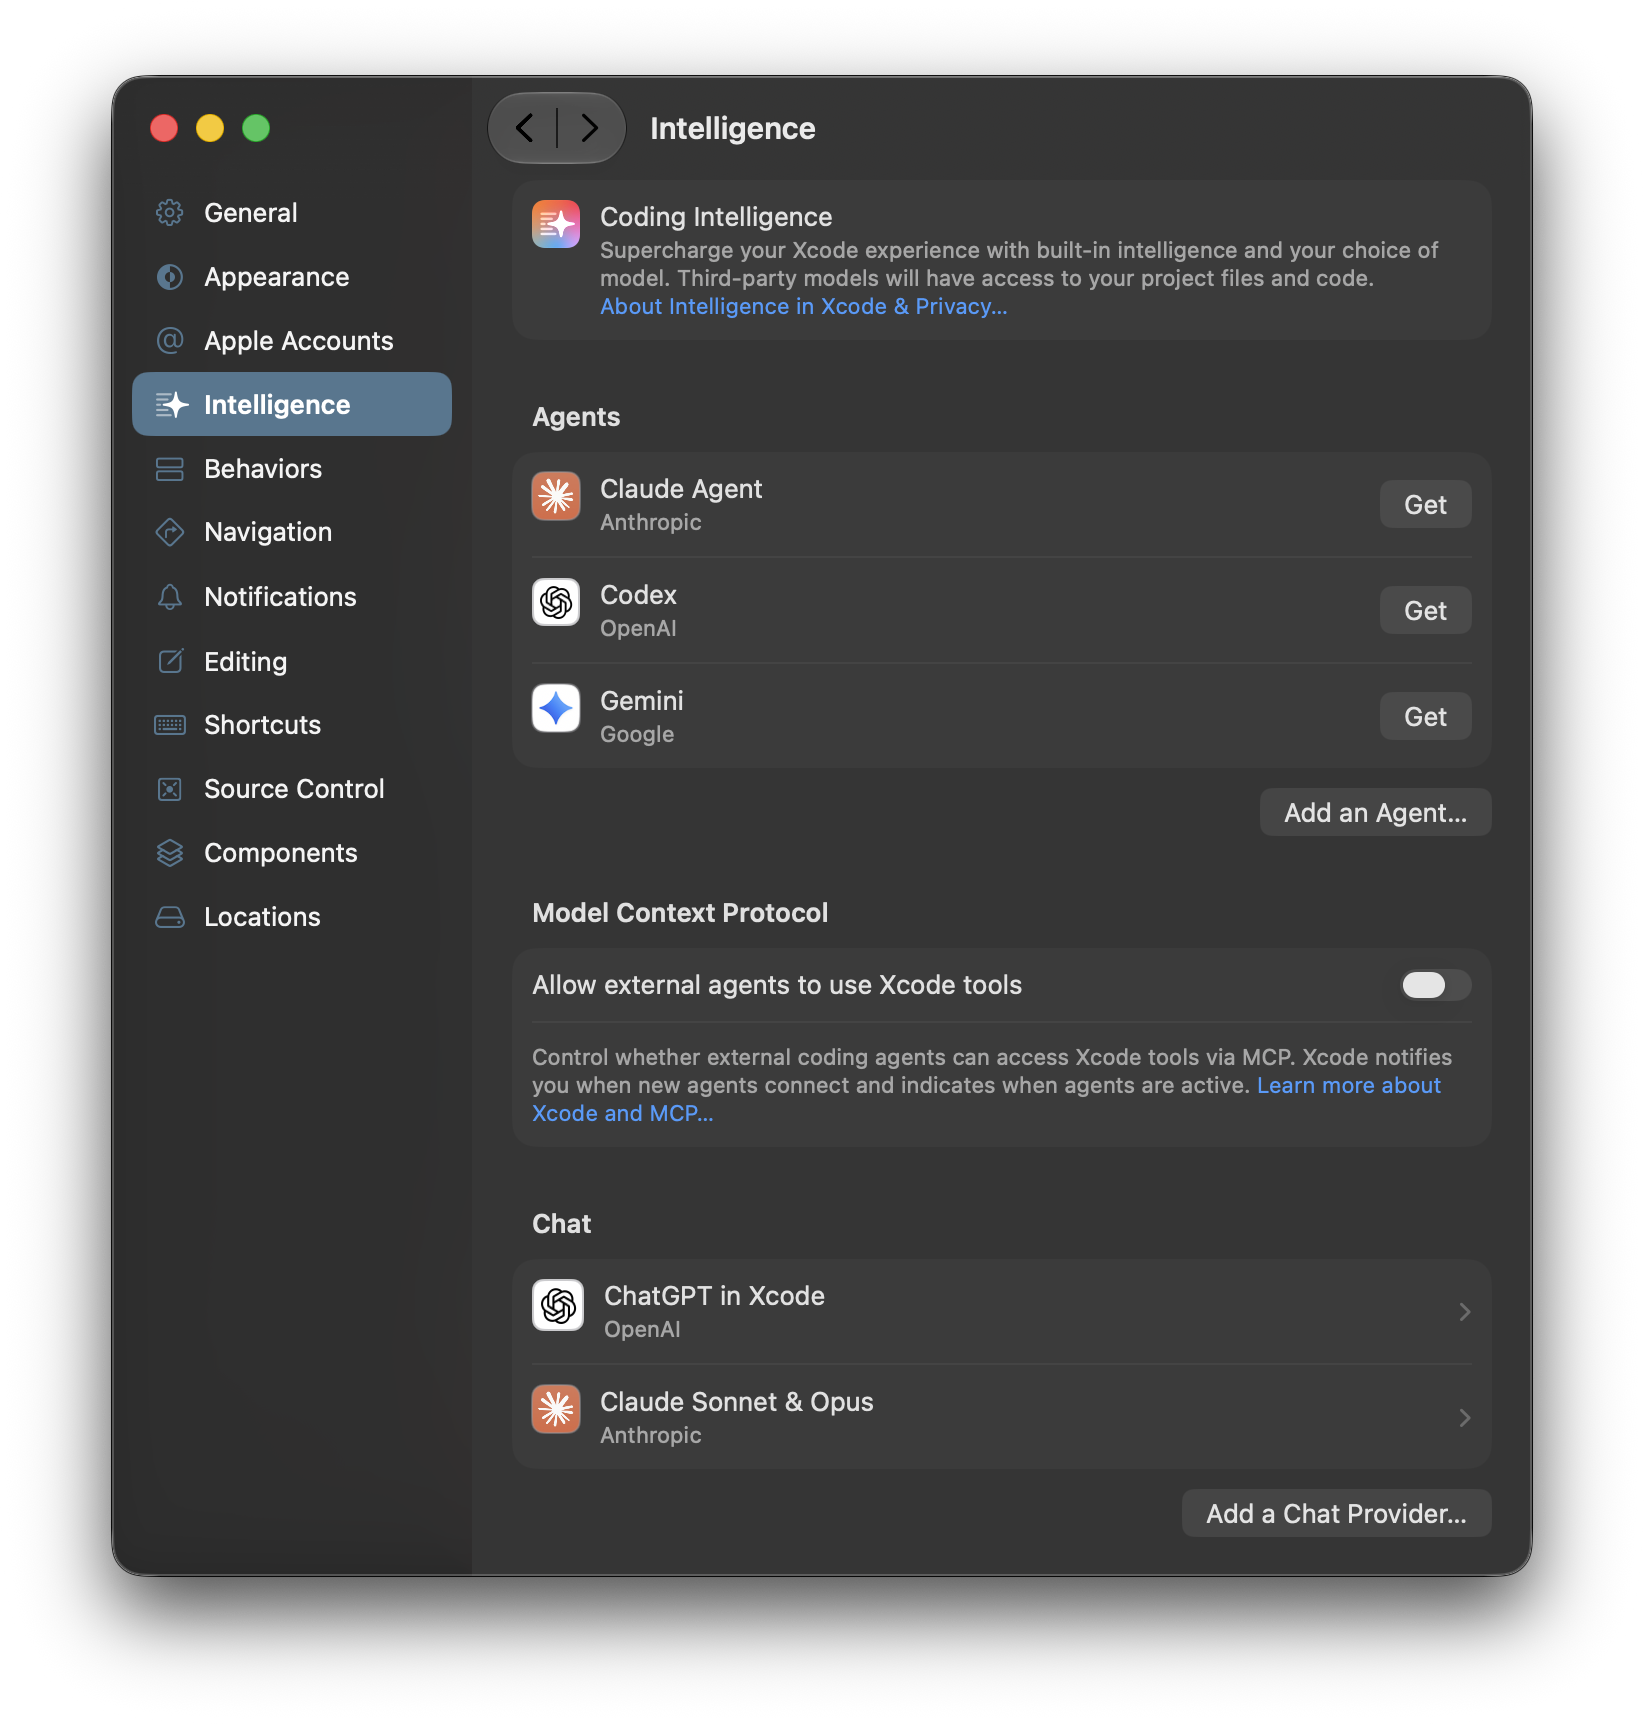
Task: Click the Gemini Google logo icon
Action: click(556, 708)
